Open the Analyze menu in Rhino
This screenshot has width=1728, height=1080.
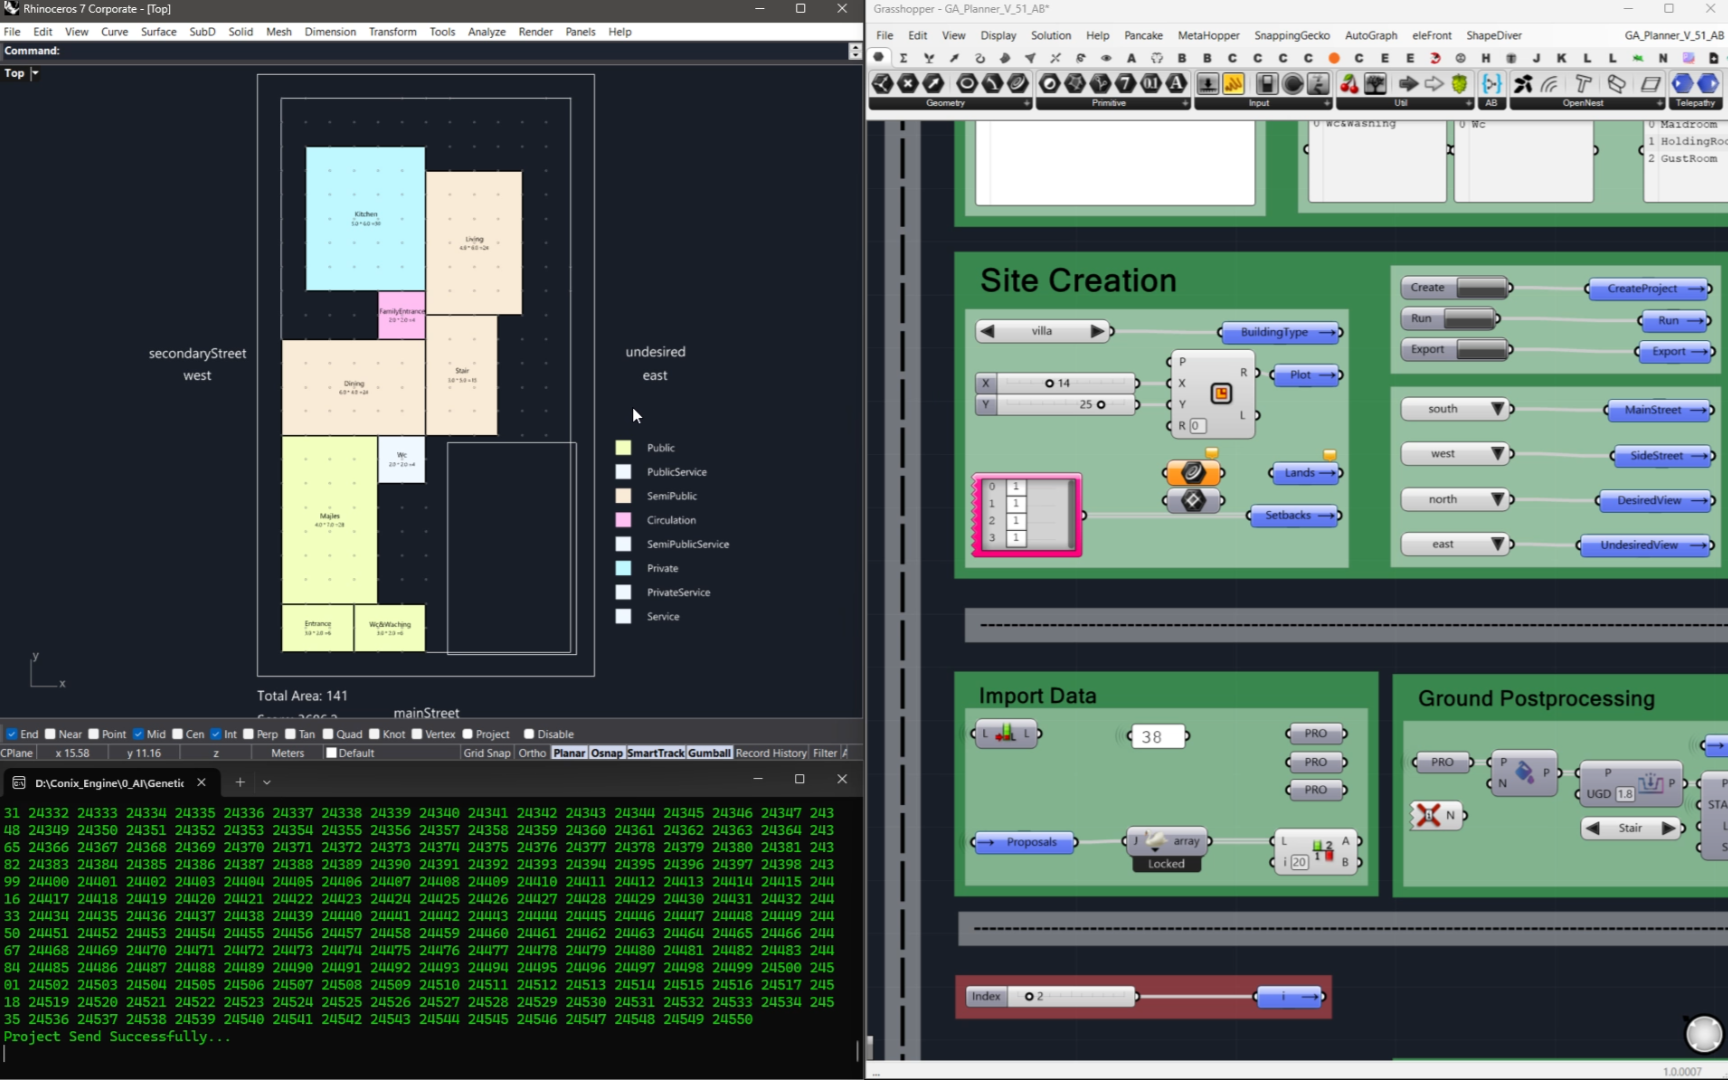tap(487, 31)
